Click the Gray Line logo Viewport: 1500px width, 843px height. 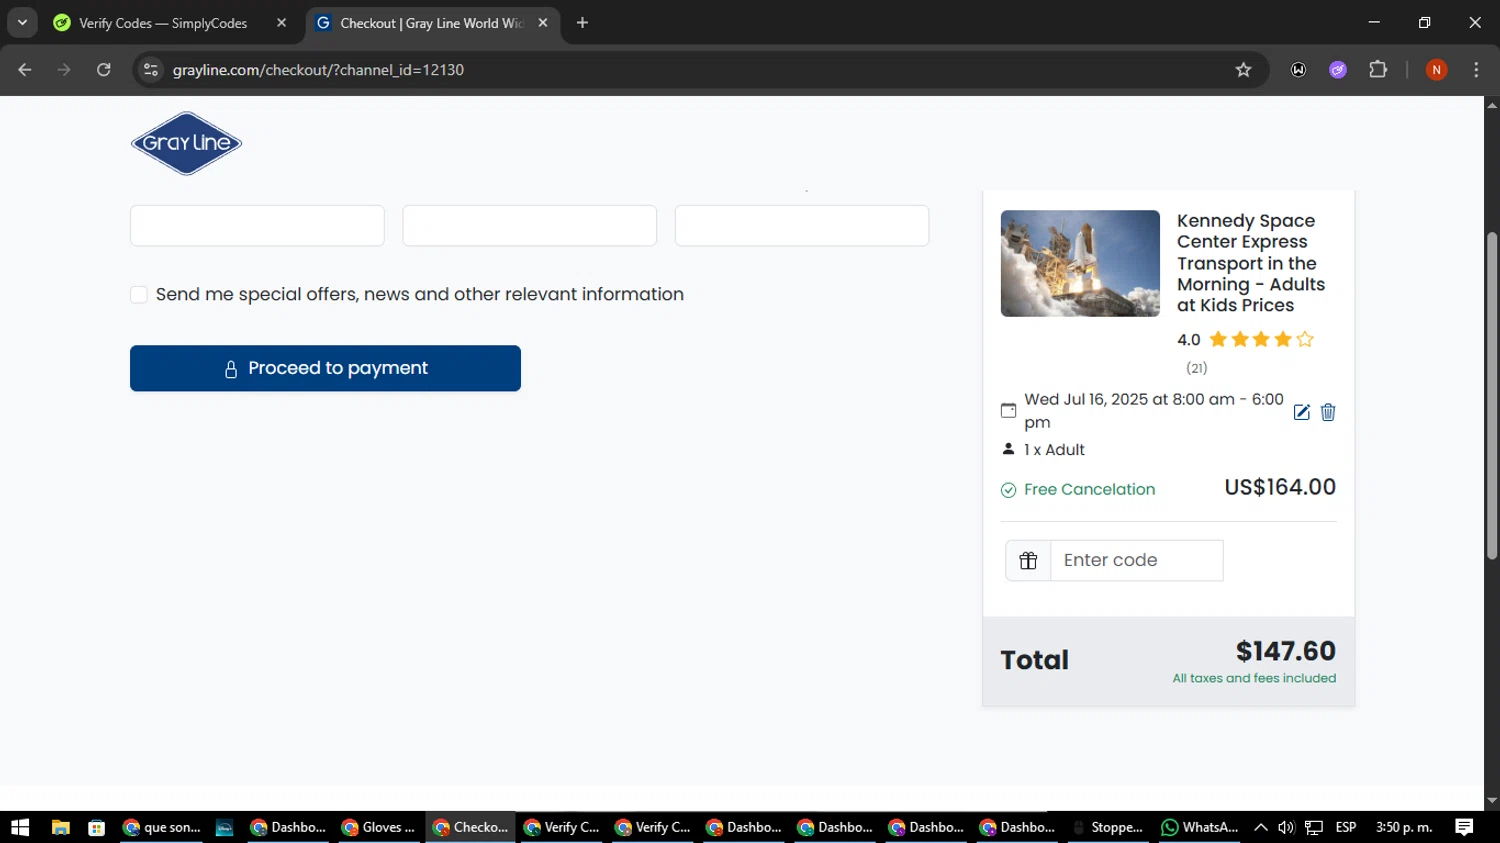click(x=186, y=144)
